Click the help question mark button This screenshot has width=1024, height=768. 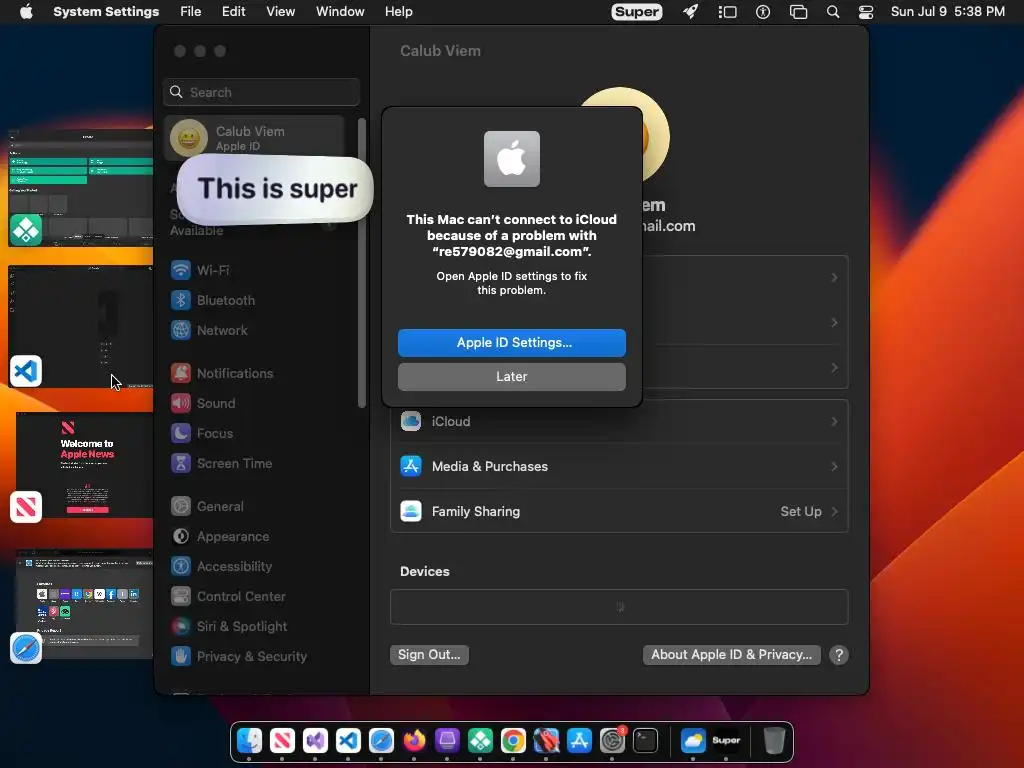click(x=839, y=655)
